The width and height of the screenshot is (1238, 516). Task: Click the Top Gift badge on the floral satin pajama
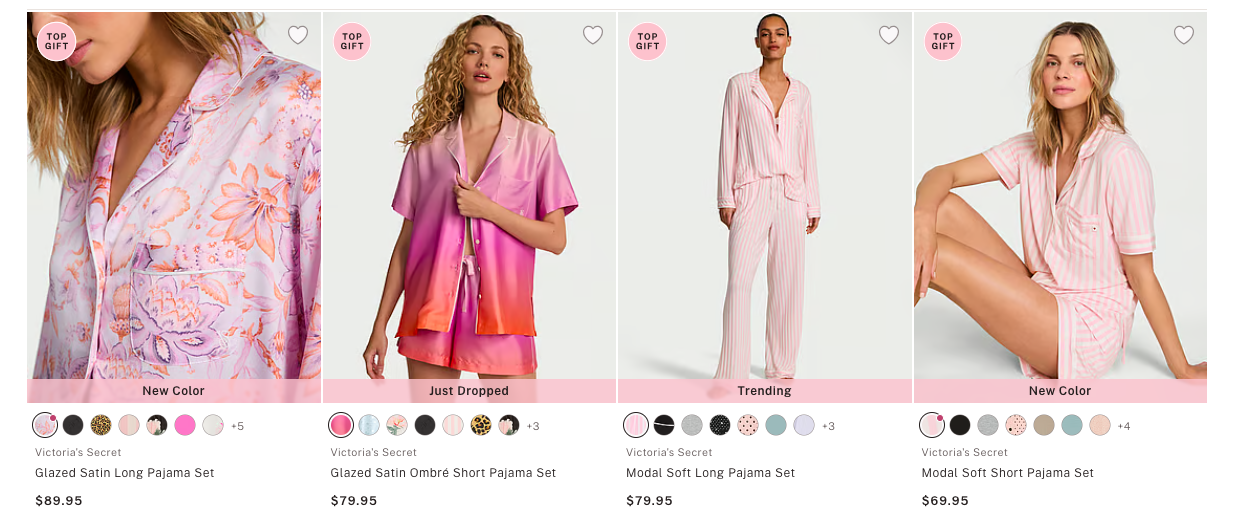(x=56, y=42)
